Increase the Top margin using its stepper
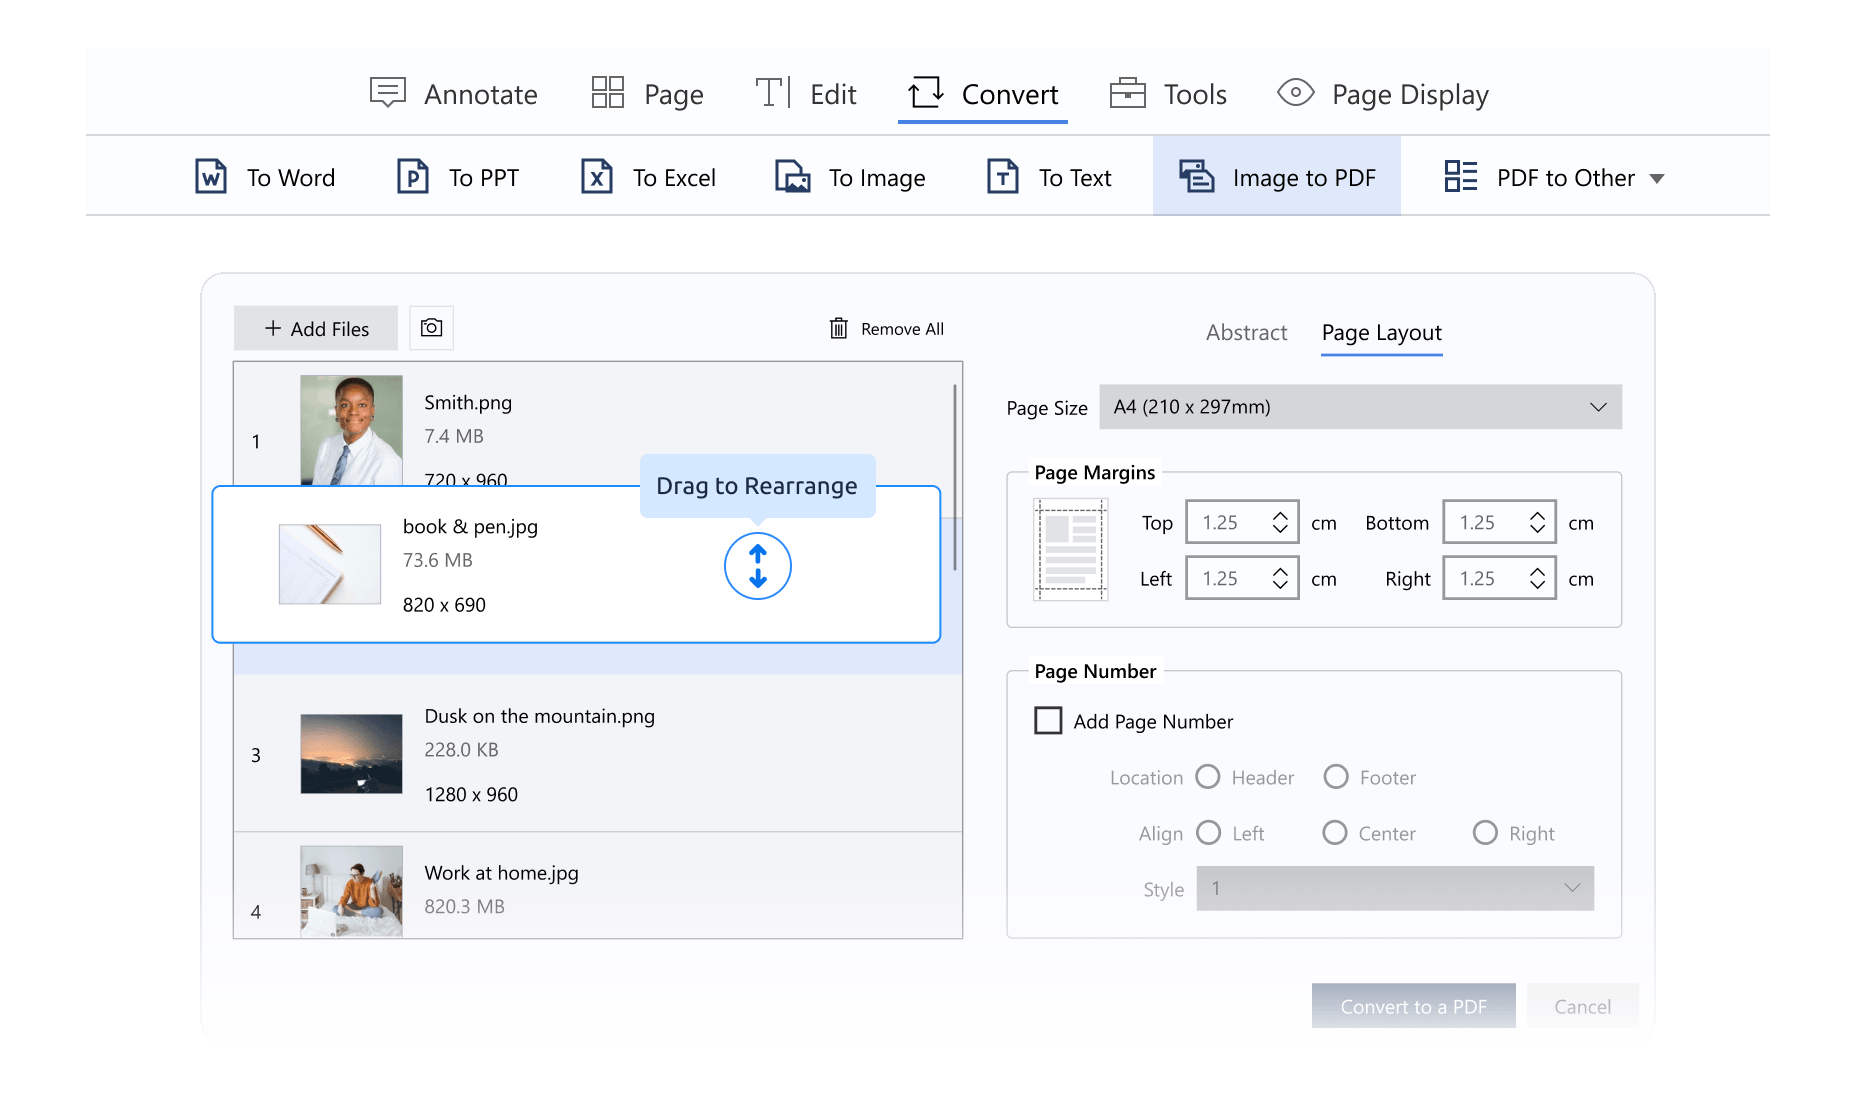The width and height of the screenshot is (1856, 1112). pos(1280,514)
